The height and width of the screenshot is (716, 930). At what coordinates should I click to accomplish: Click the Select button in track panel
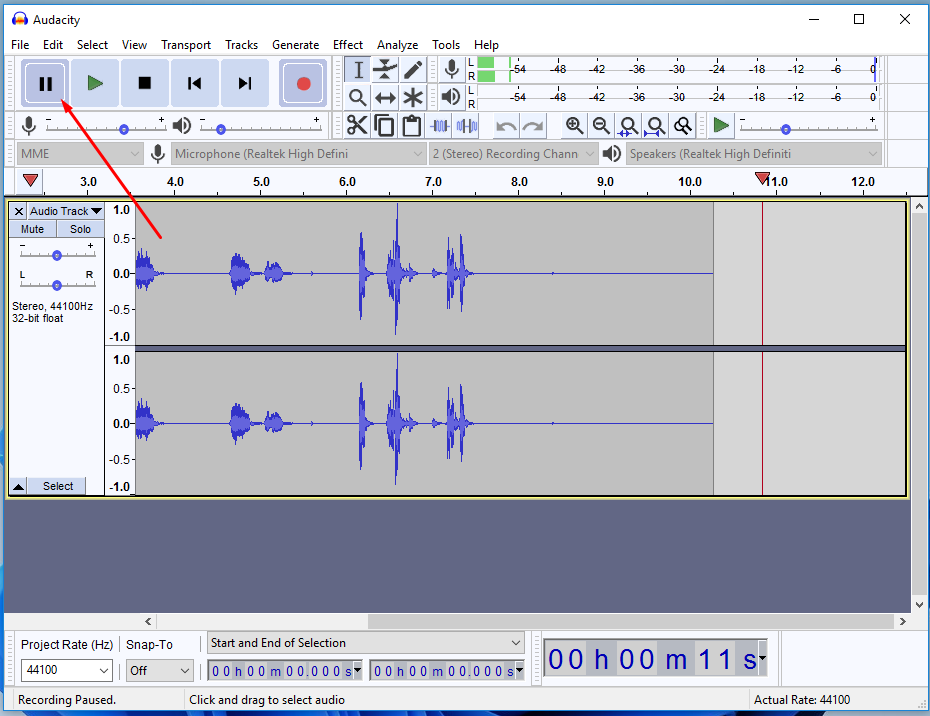56,486
